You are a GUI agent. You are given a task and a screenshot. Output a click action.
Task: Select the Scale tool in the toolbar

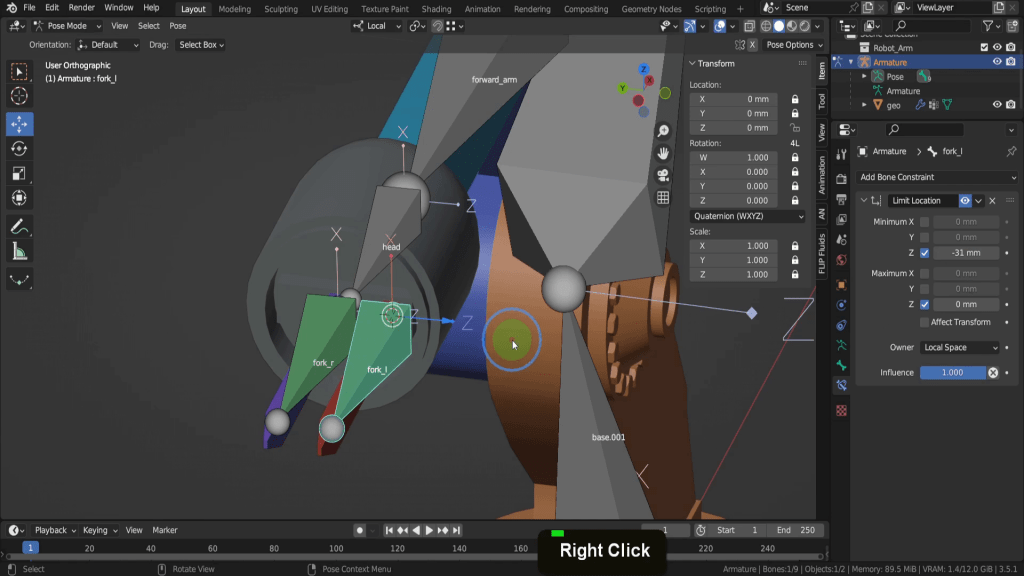[x=19, y=174]
